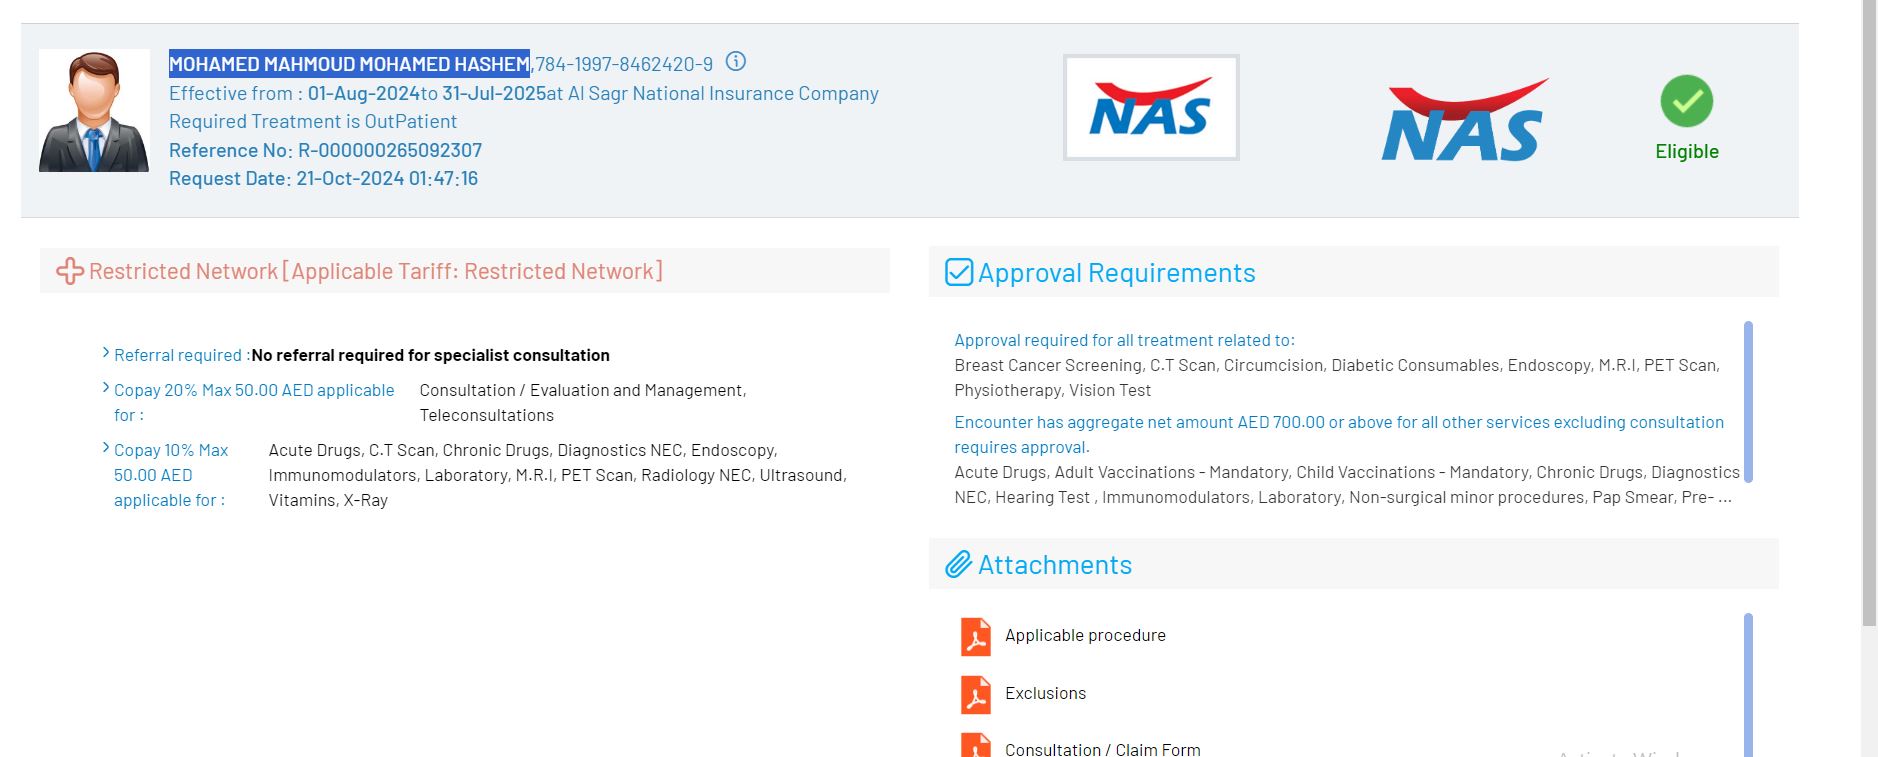Click the Breast Cancer Screening services list

(1337, 377)
